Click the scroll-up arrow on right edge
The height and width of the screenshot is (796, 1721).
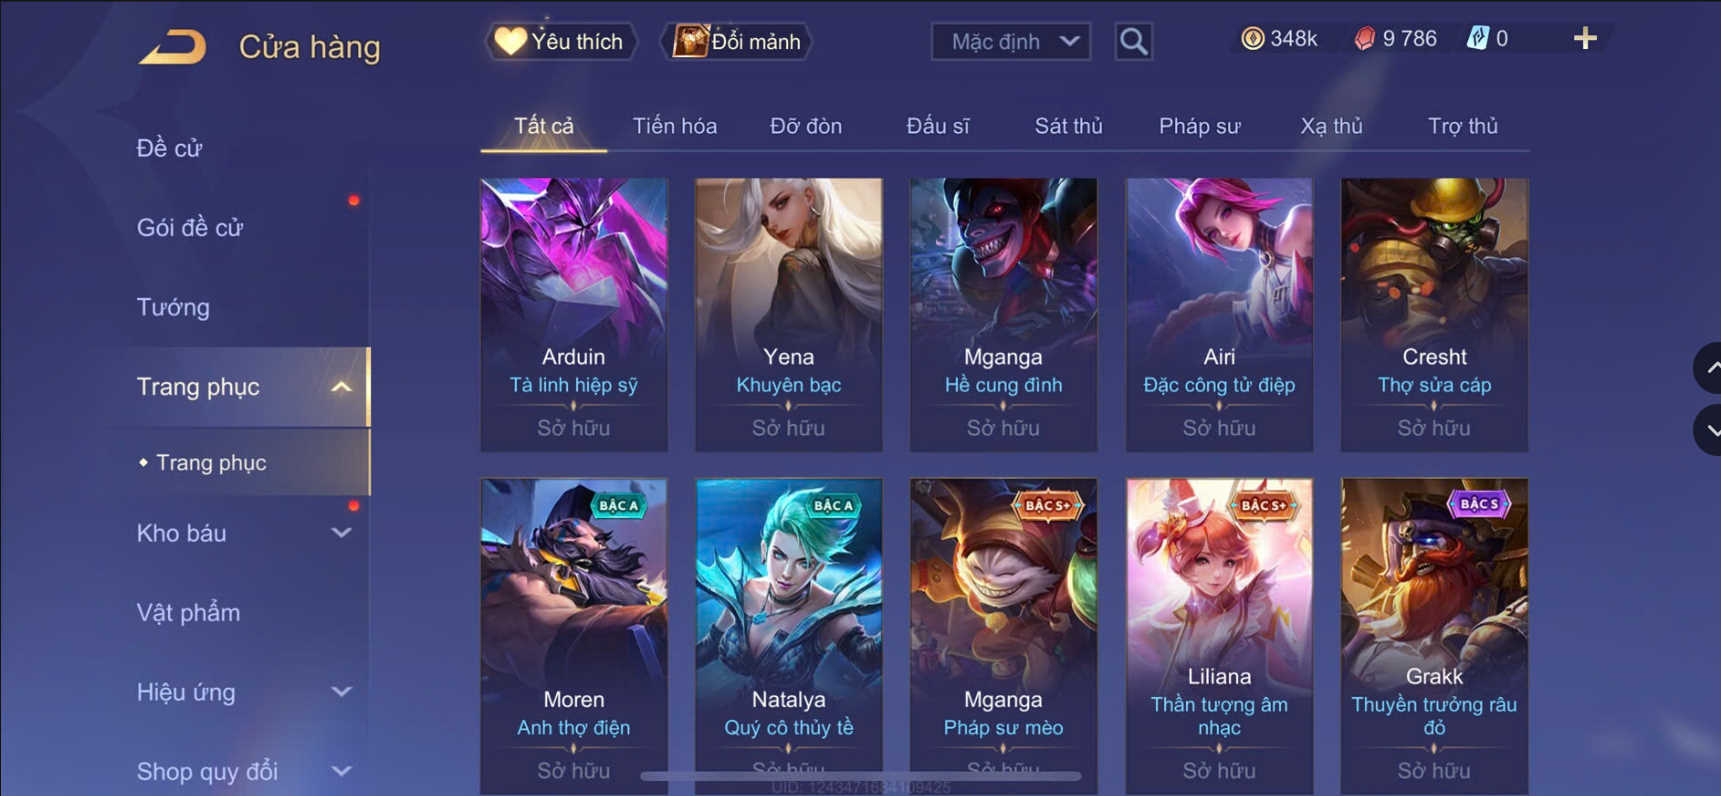(1709, 368)
